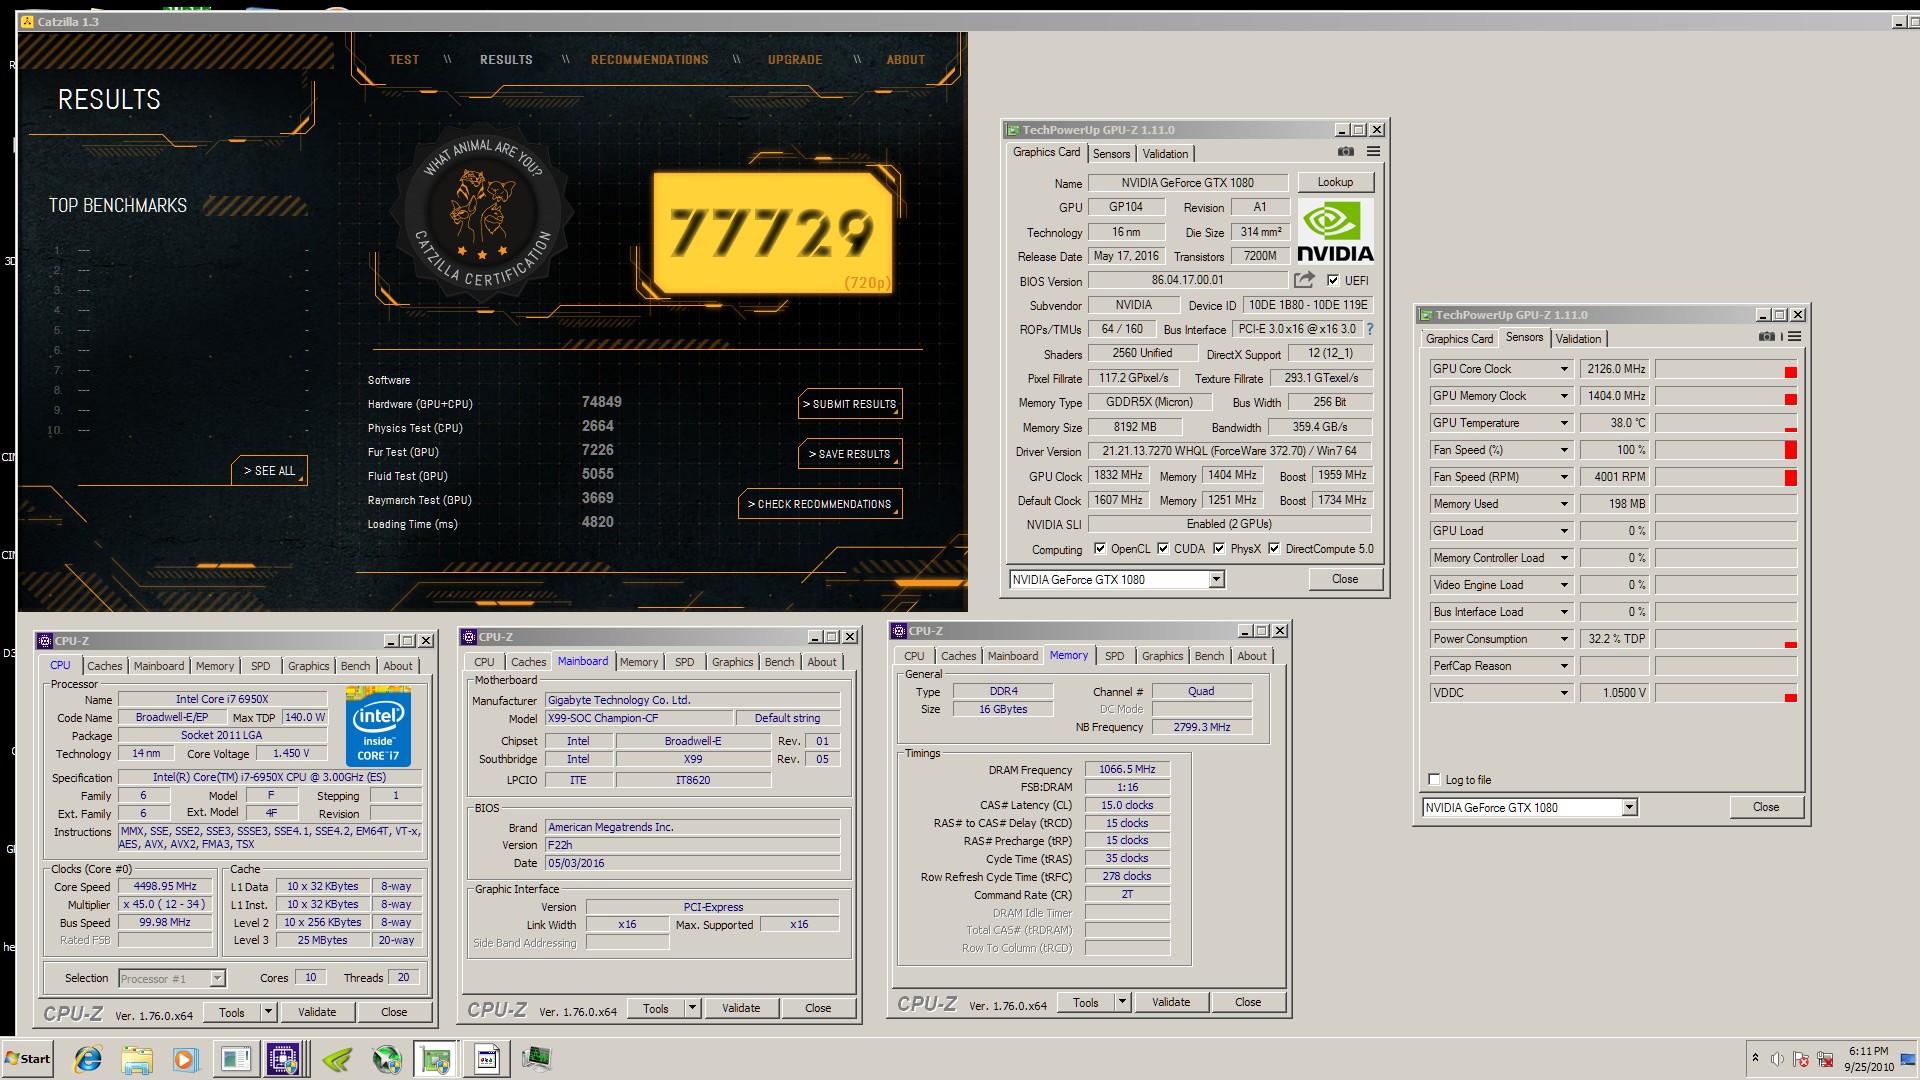Open GPU selection dropdown in Sensors window
1920x1080 pixels.
(1629, 807)
